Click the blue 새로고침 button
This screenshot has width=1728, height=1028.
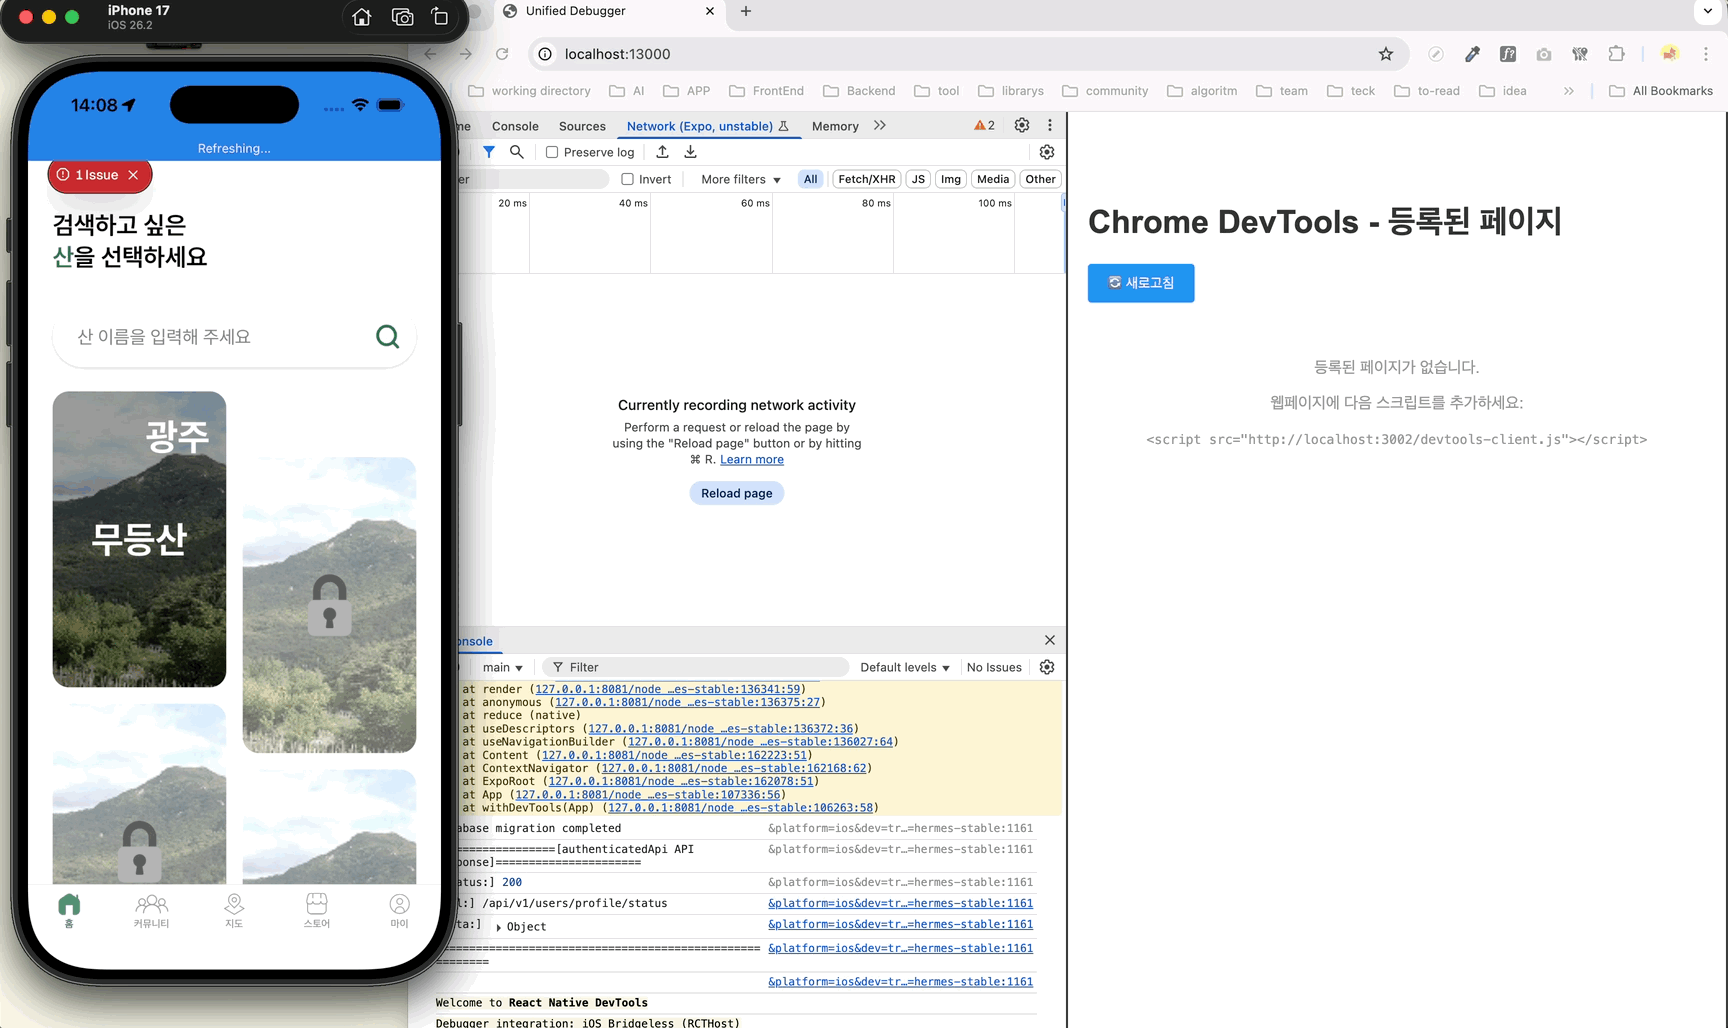1140,283
